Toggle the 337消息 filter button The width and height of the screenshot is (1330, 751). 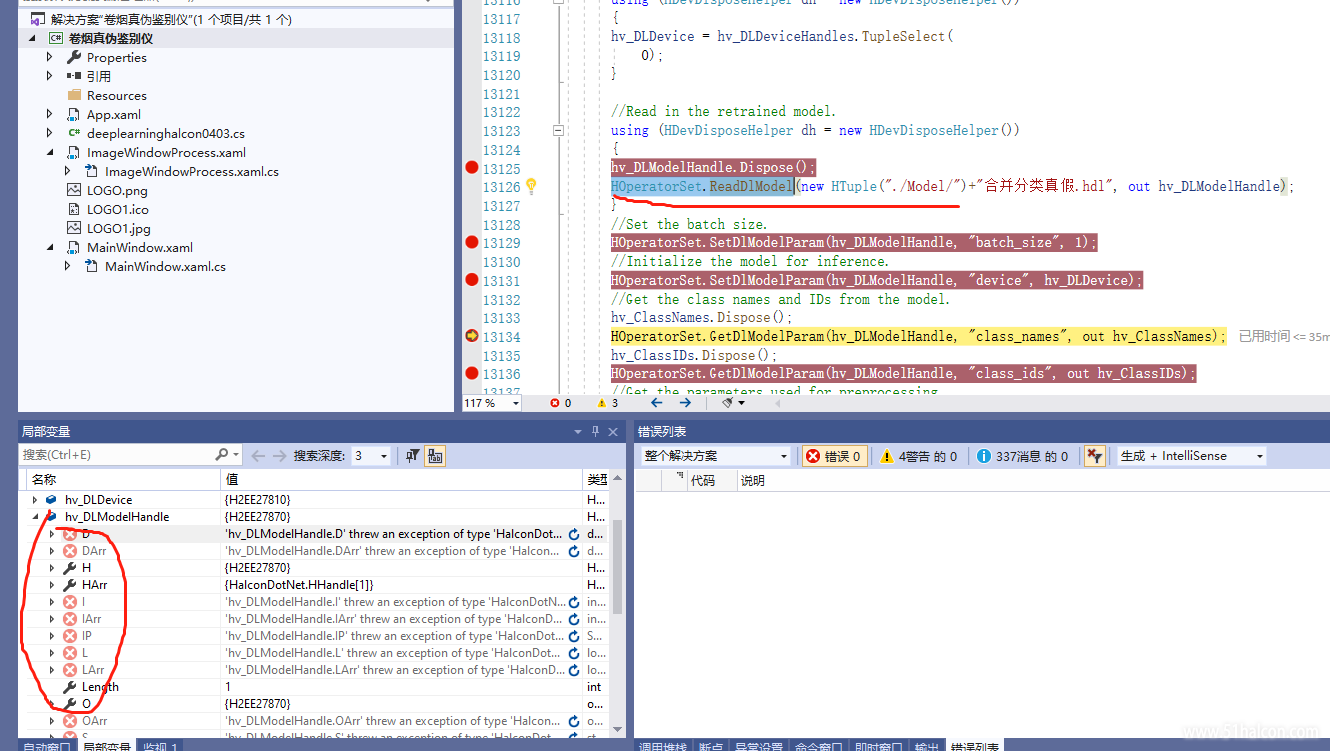1023,456
